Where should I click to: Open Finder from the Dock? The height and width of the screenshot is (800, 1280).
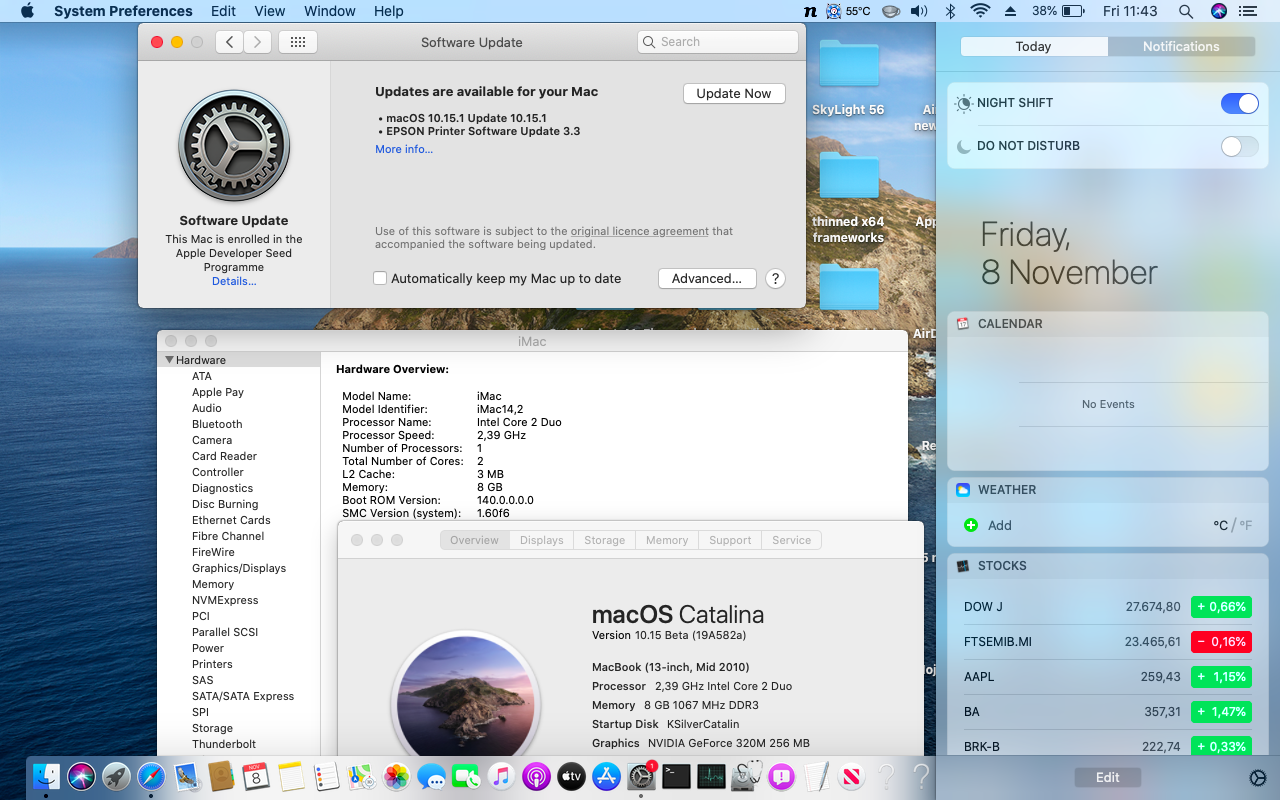(46, 776)
